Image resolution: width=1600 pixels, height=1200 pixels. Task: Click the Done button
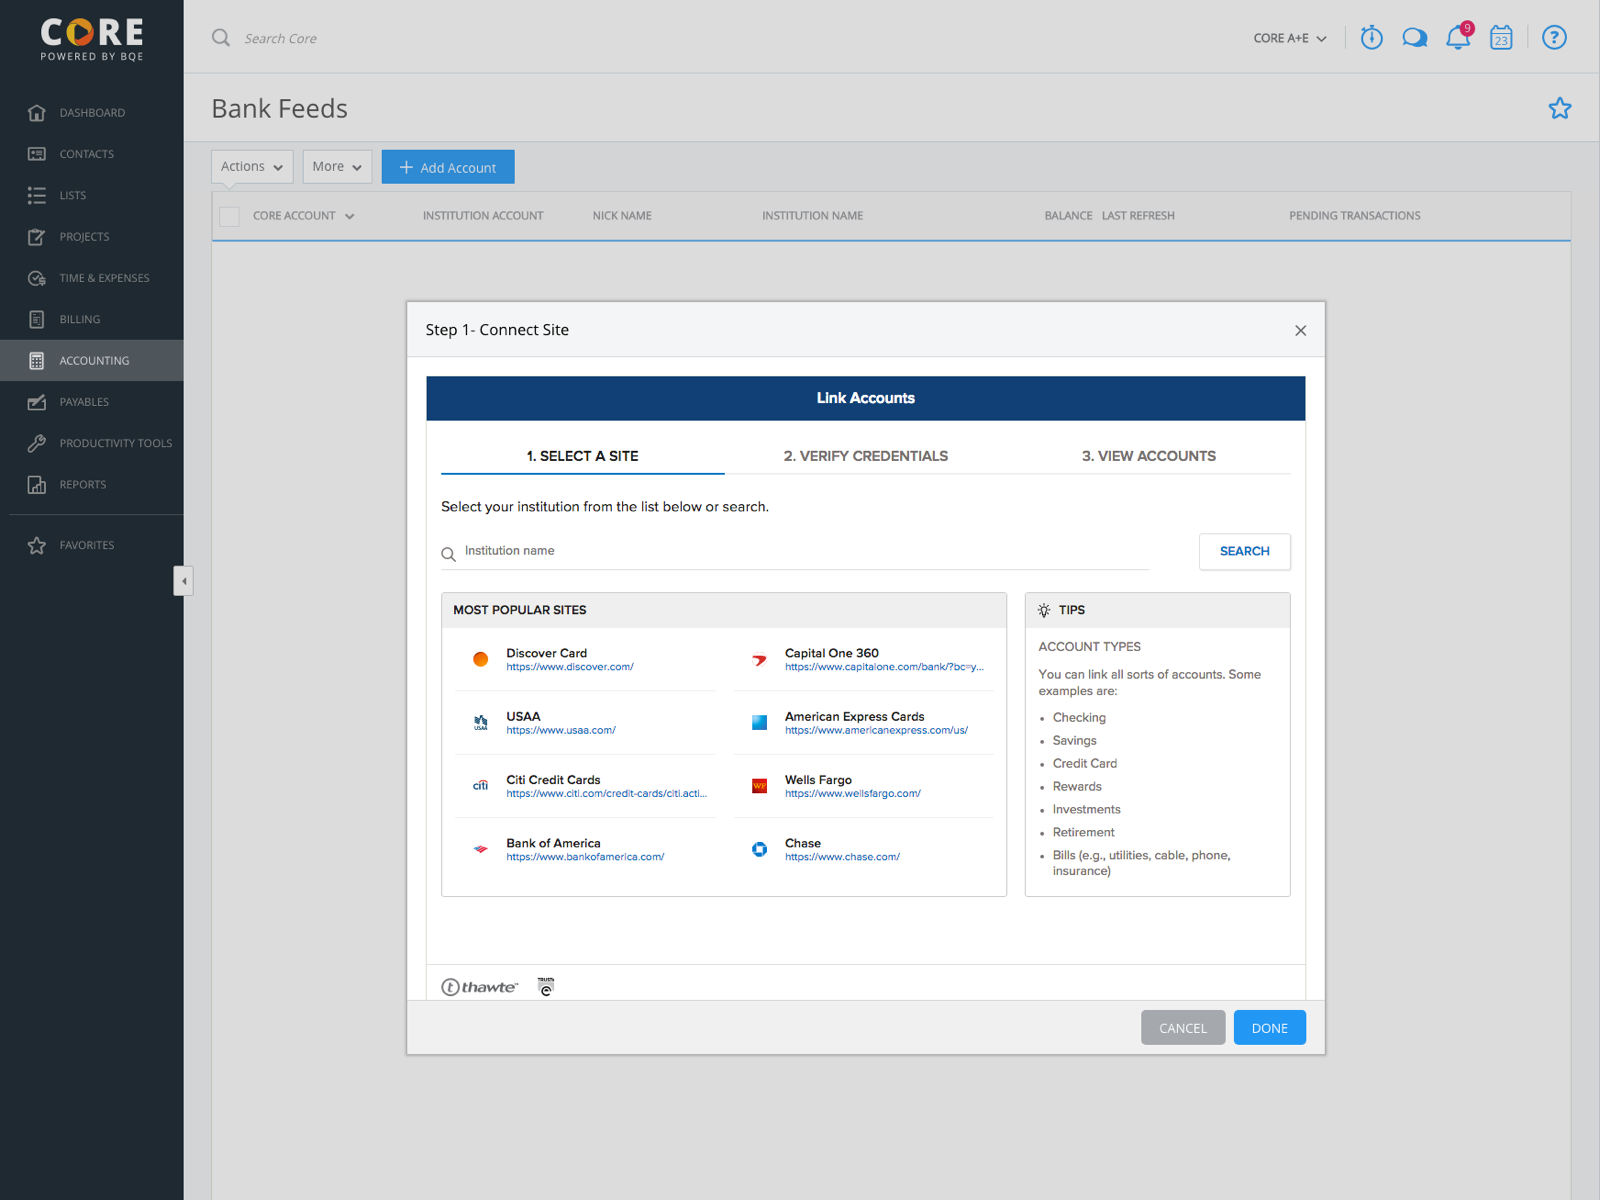pyautogui.click(x=1270, y=1028)
